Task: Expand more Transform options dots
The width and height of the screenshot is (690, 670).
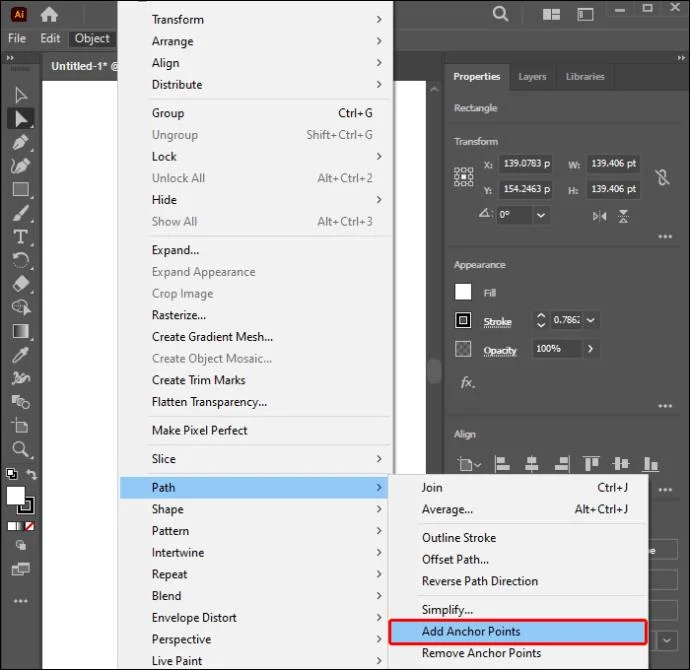Action: pos(665,237)
